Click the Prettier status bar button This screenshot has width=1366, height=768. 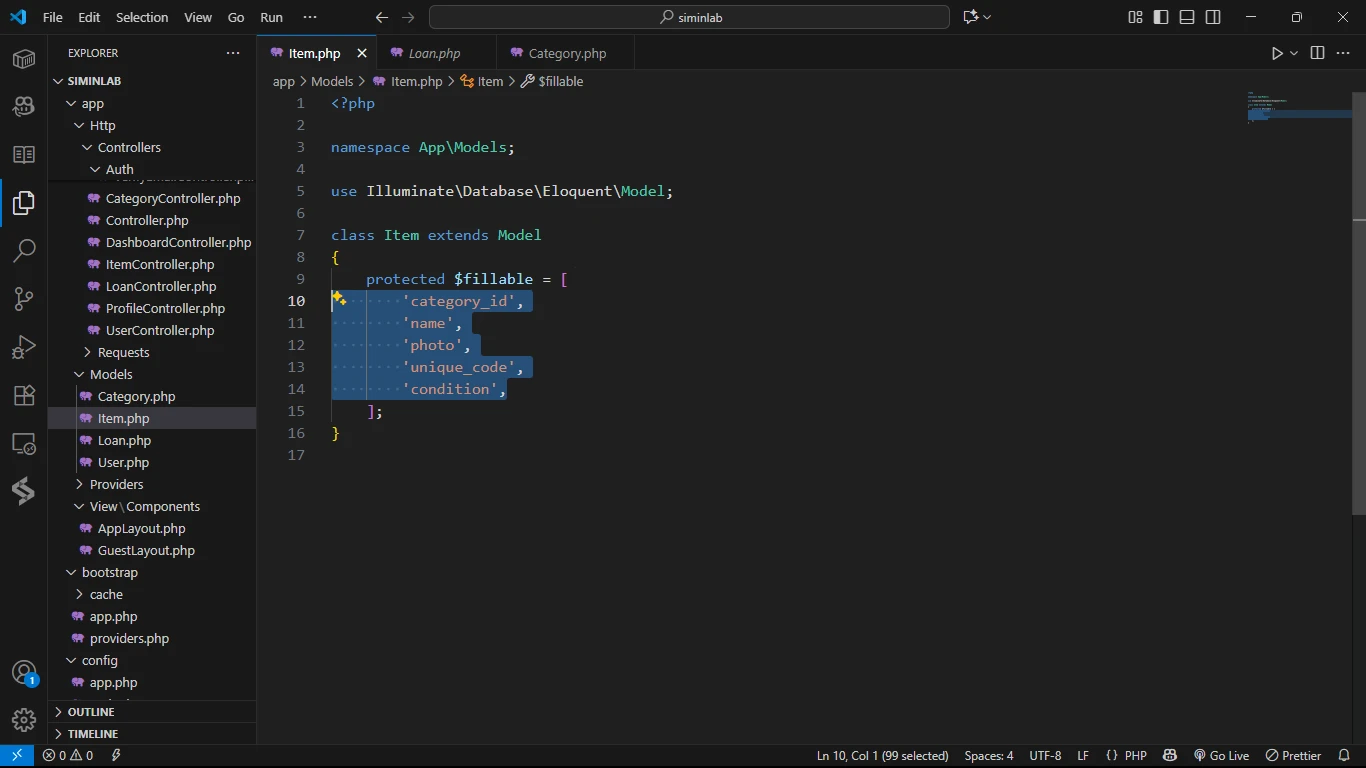point(1293,756)
